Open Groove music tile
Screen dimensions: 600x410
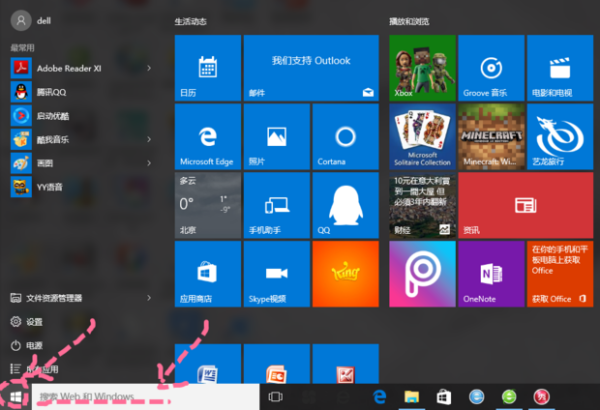(x=491, y=68)
